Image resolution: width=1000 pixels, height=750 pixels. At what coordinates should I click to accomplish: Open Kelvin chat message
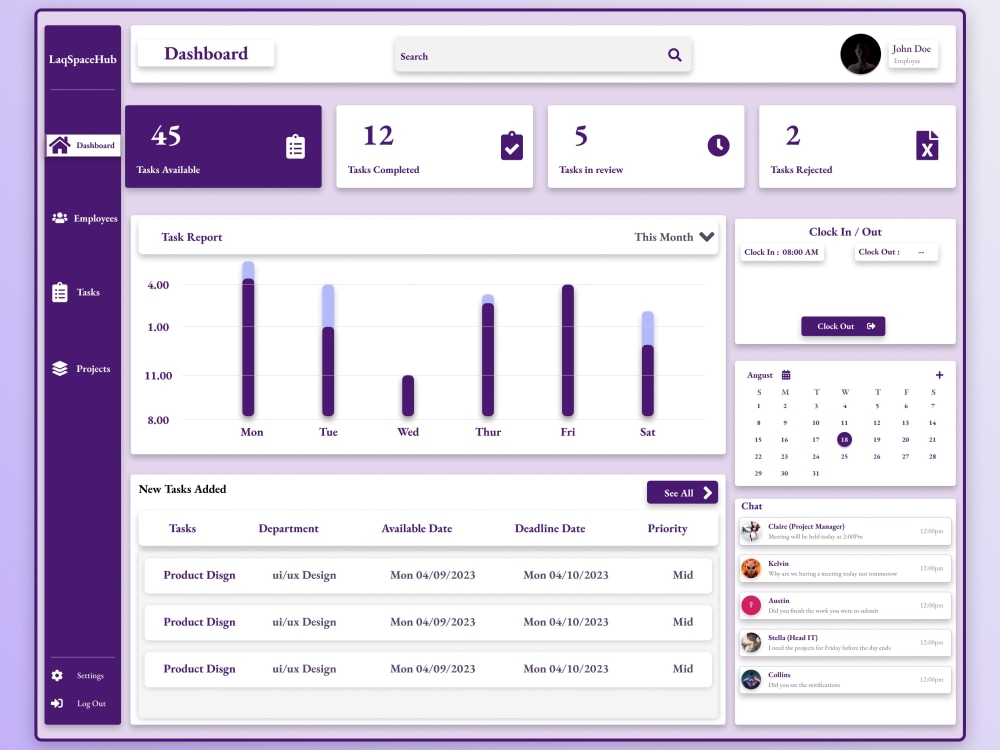click(845, 568)
